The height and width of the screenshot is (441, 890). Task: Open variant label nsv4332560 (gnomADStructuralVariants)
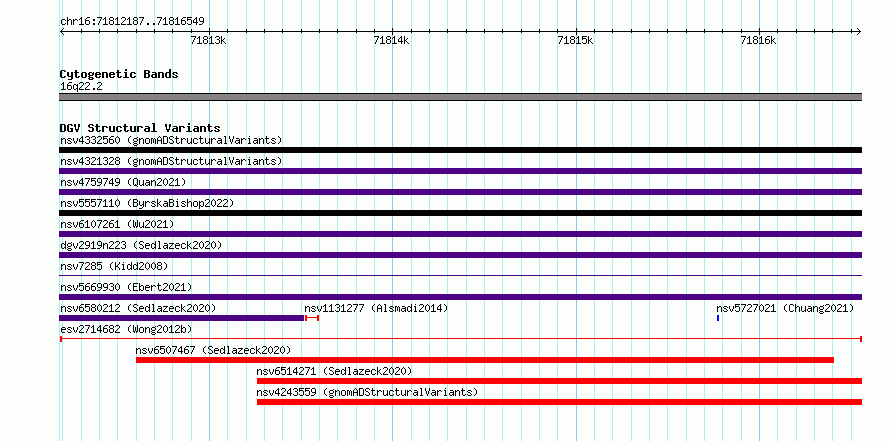click(171, 140)
